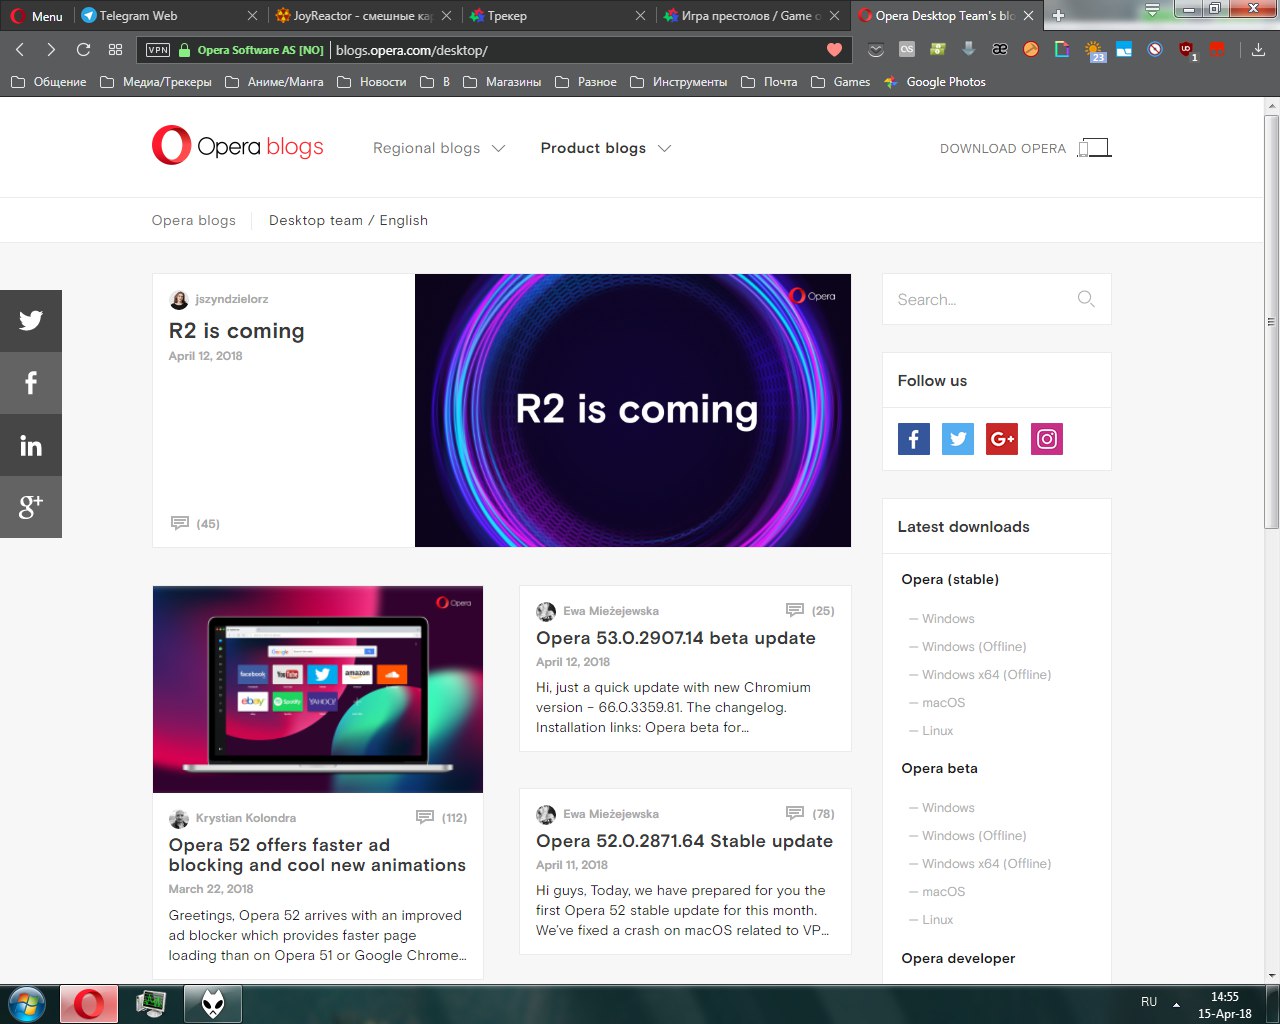This screenshot has height=1024, width=1280.
Task: Open the "R2 is coming" post title
Action: tap(236, 331)
